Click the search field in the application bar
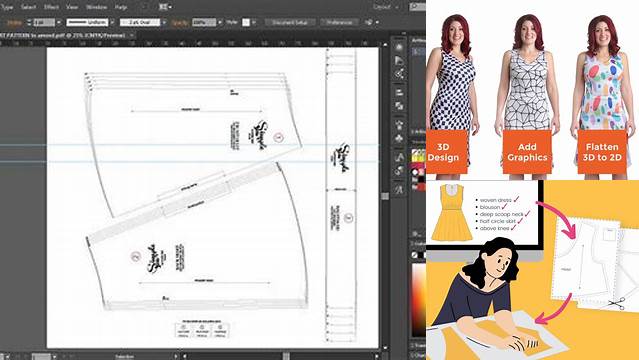This screenshot has width=639, height=360. (417, 7)
